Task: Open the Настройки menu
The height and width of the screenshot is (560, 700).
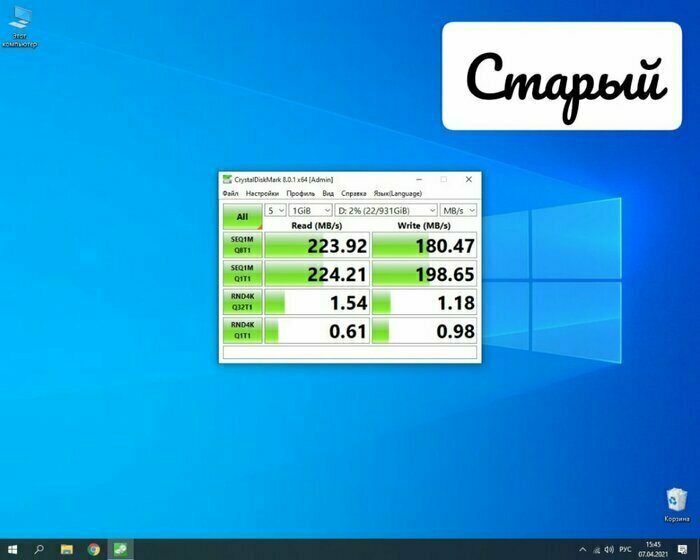Action: click(x=262, y=193)
